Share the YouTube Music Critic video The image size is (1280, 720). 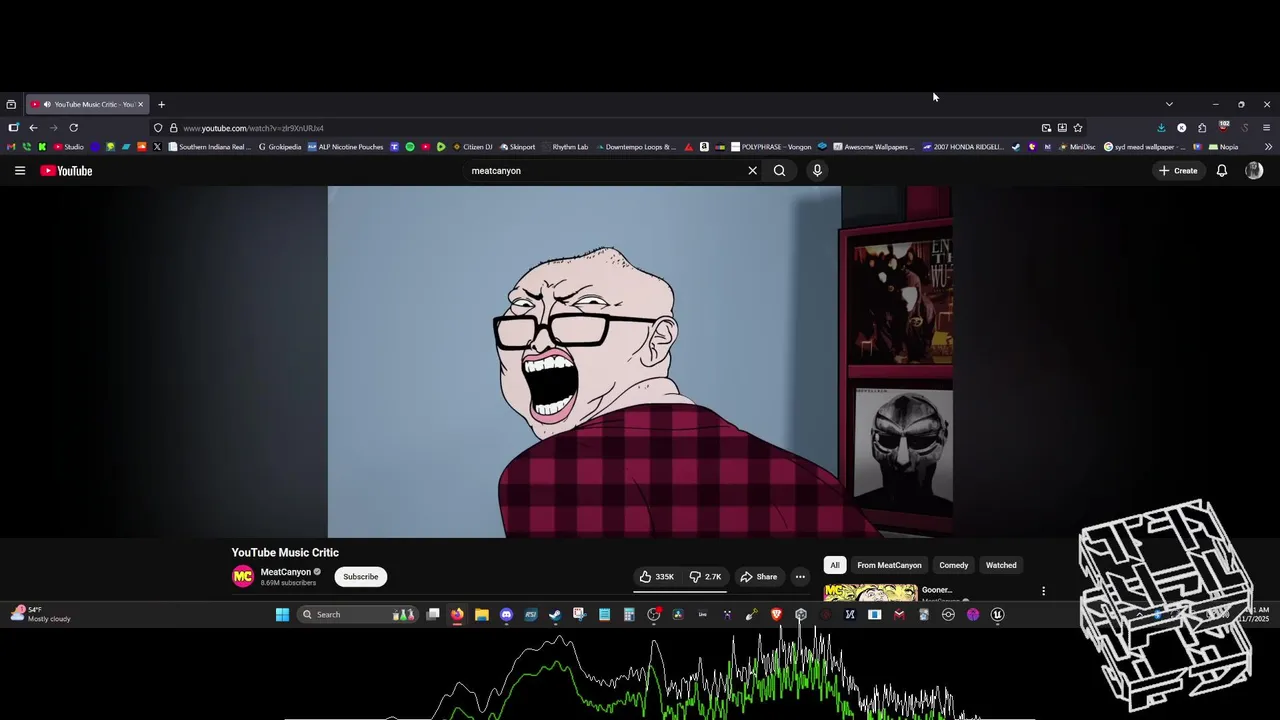click(x=758, y=577)
